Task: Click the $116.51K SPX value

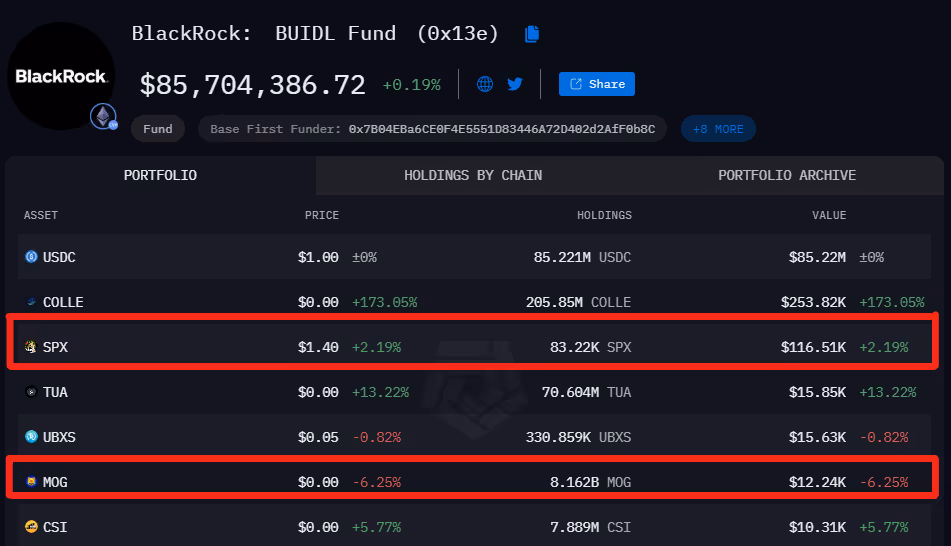Action: pyautogui.click(x=813, y=347)
